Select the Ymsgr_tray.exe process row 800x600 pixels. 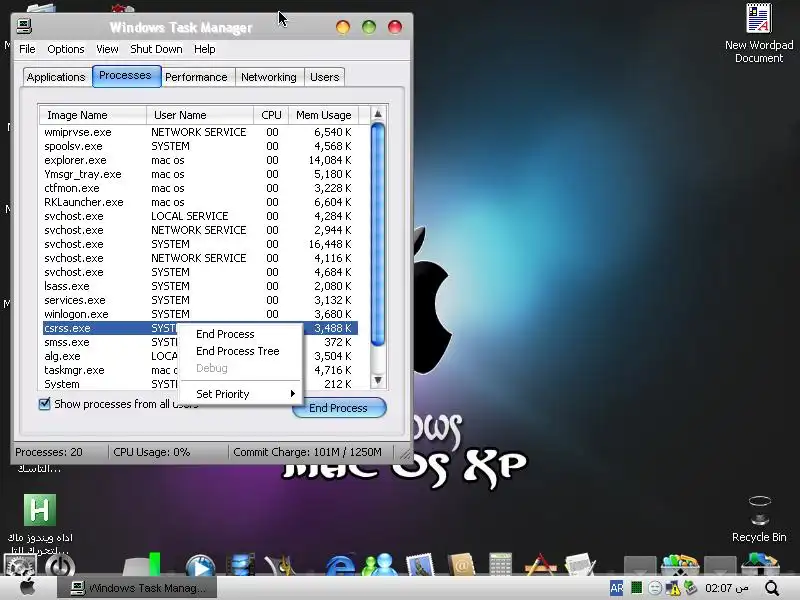click(x=200, y=174)
